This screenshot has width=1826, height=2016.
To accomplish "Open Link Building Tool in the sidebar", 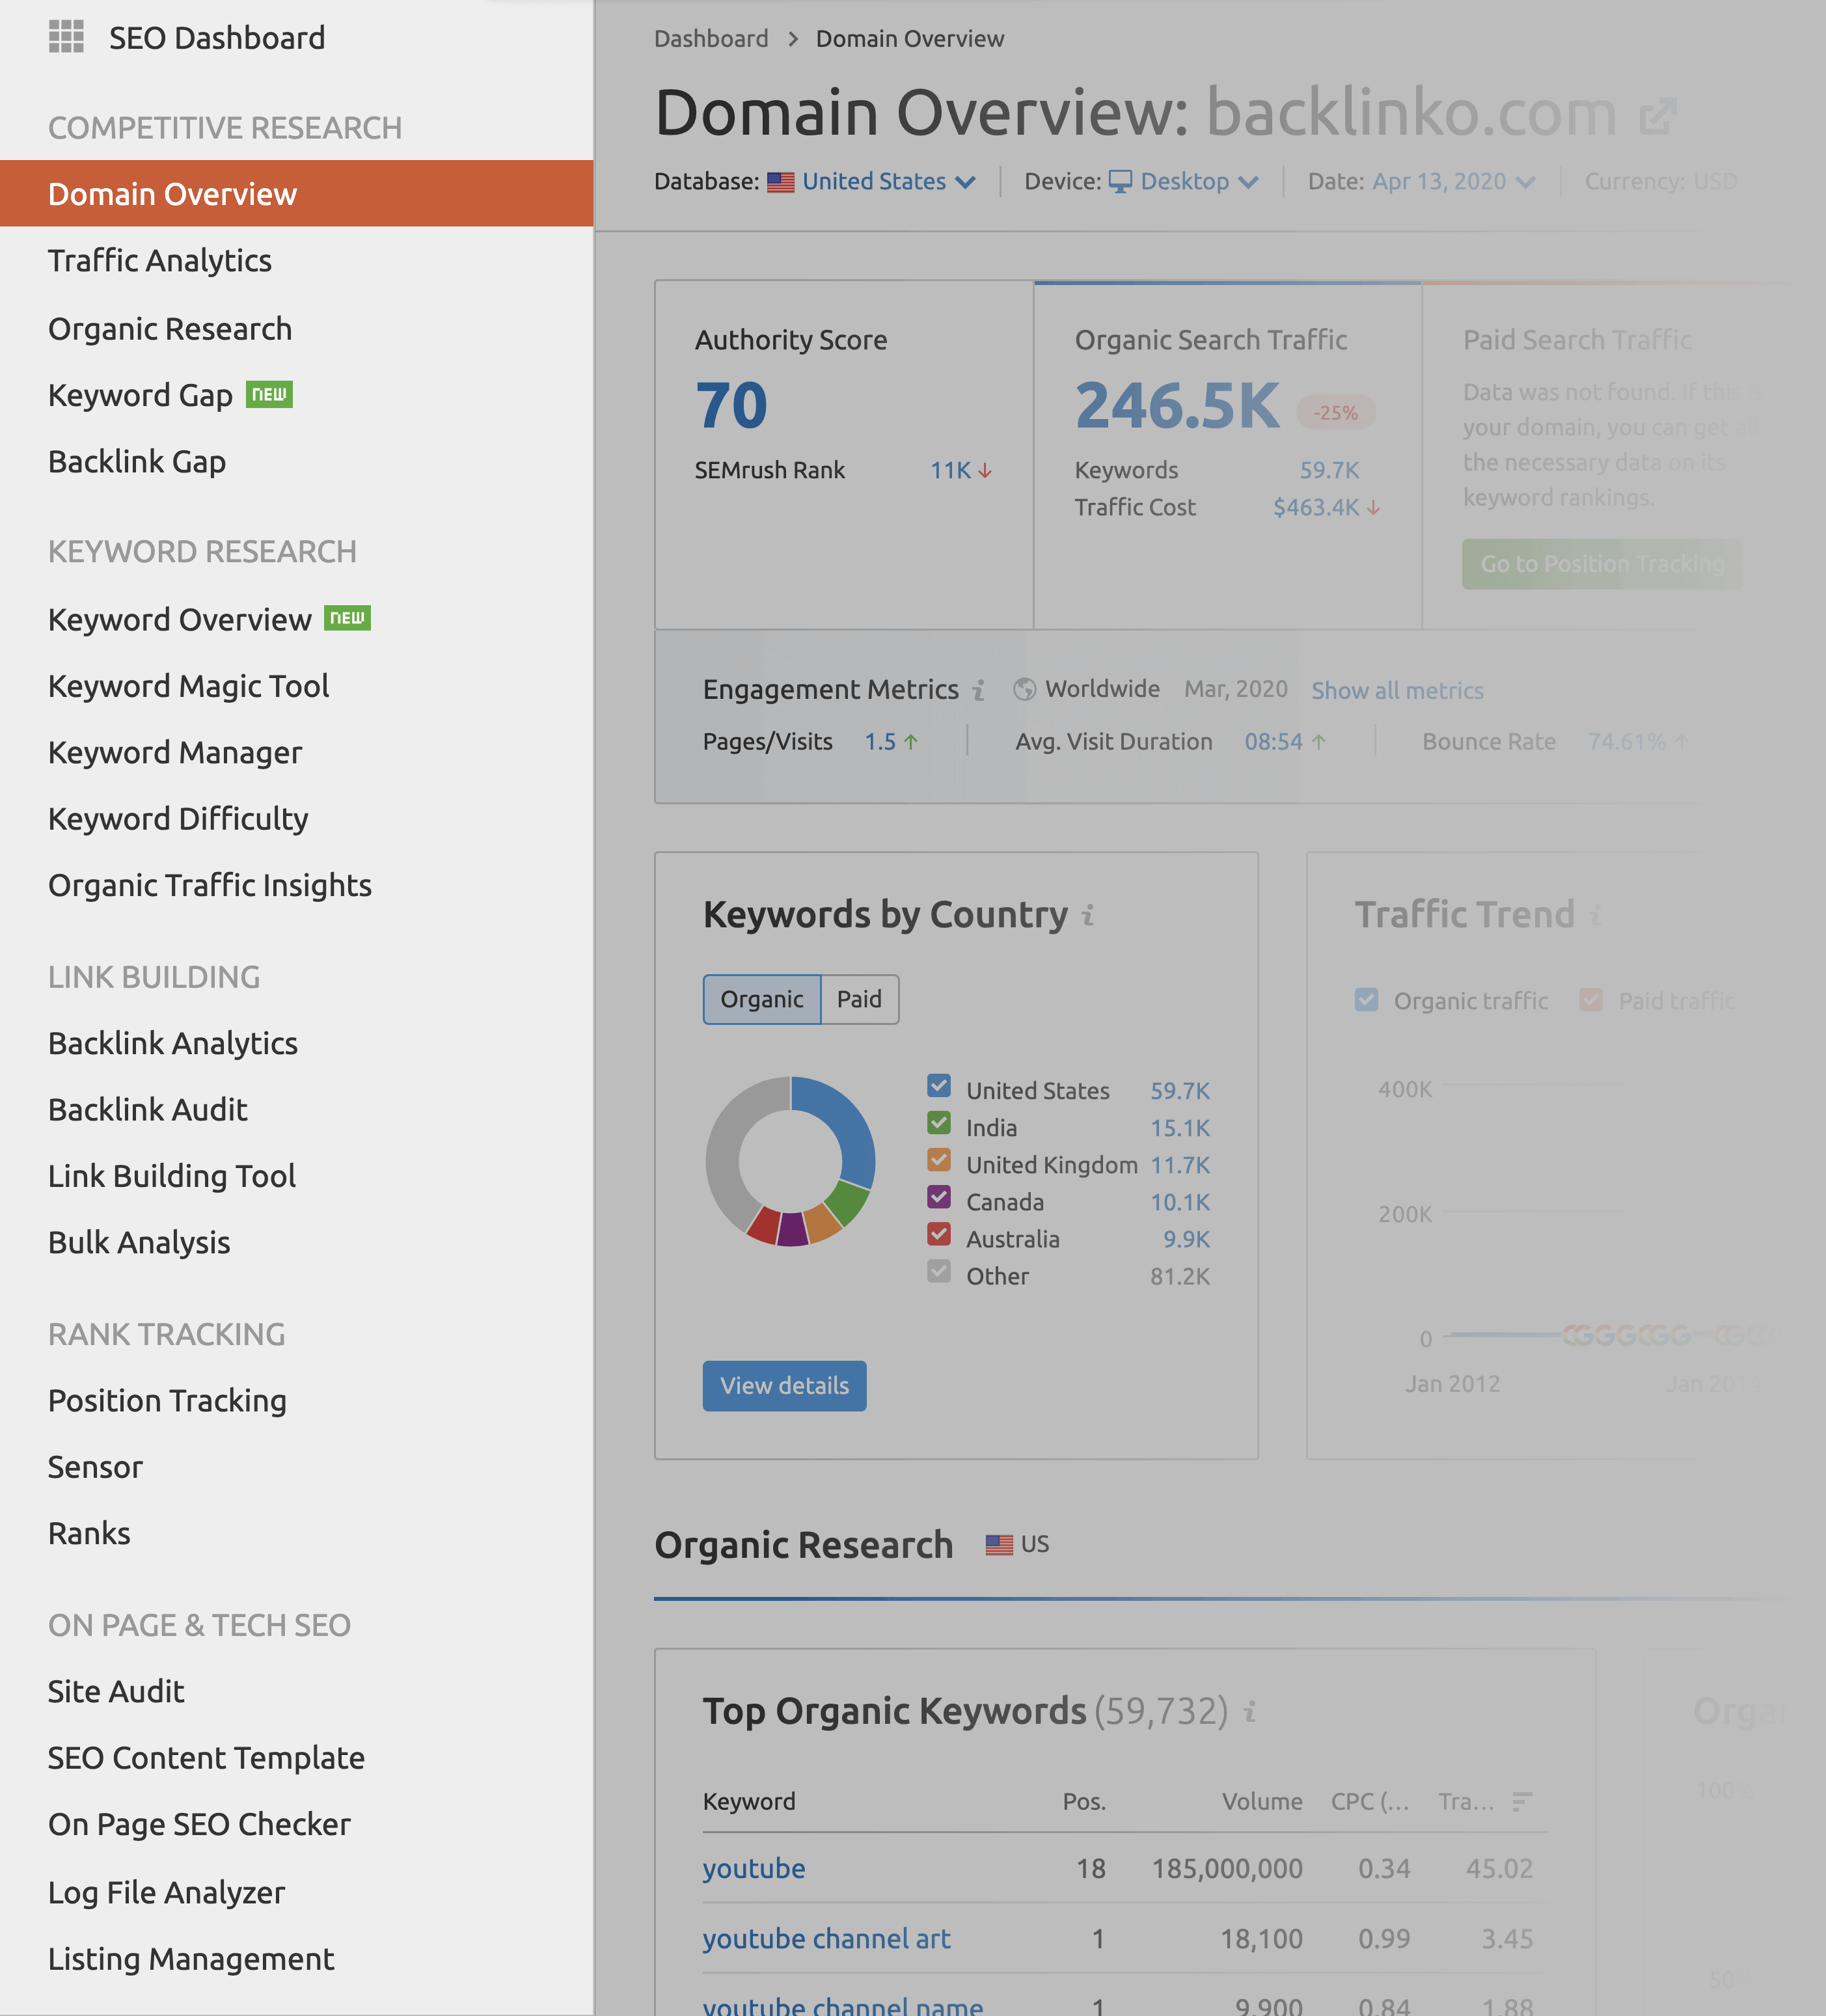I will (x=172, y=1176).
